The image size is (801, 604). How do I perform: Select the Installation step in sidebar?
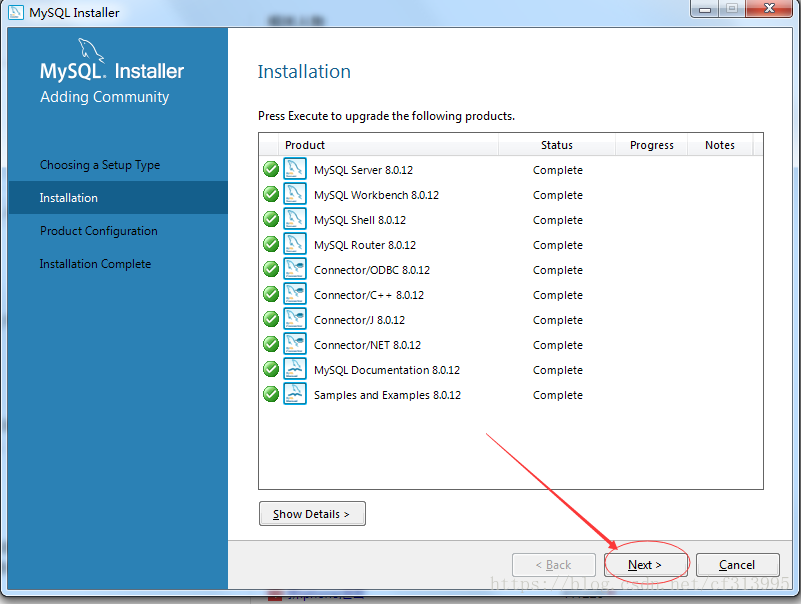coord(118,198)
